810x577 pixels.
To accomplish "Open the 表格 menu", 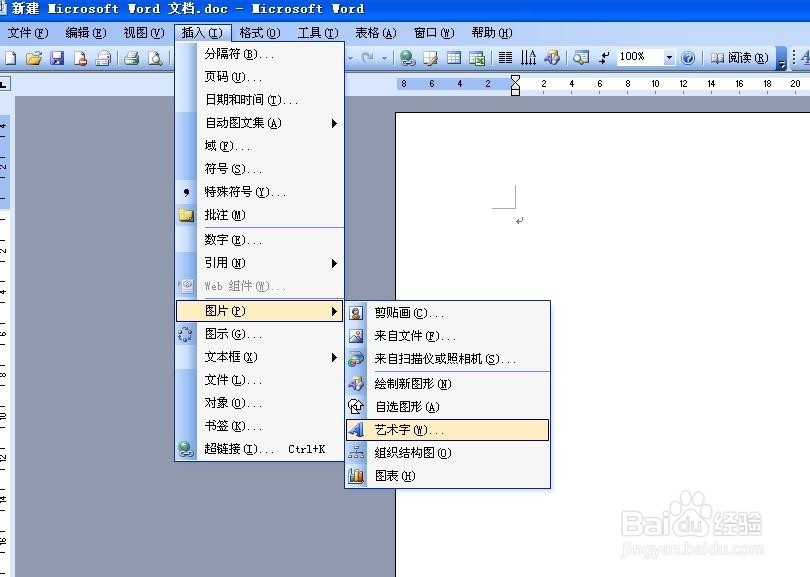I will [x=374, y=31].
